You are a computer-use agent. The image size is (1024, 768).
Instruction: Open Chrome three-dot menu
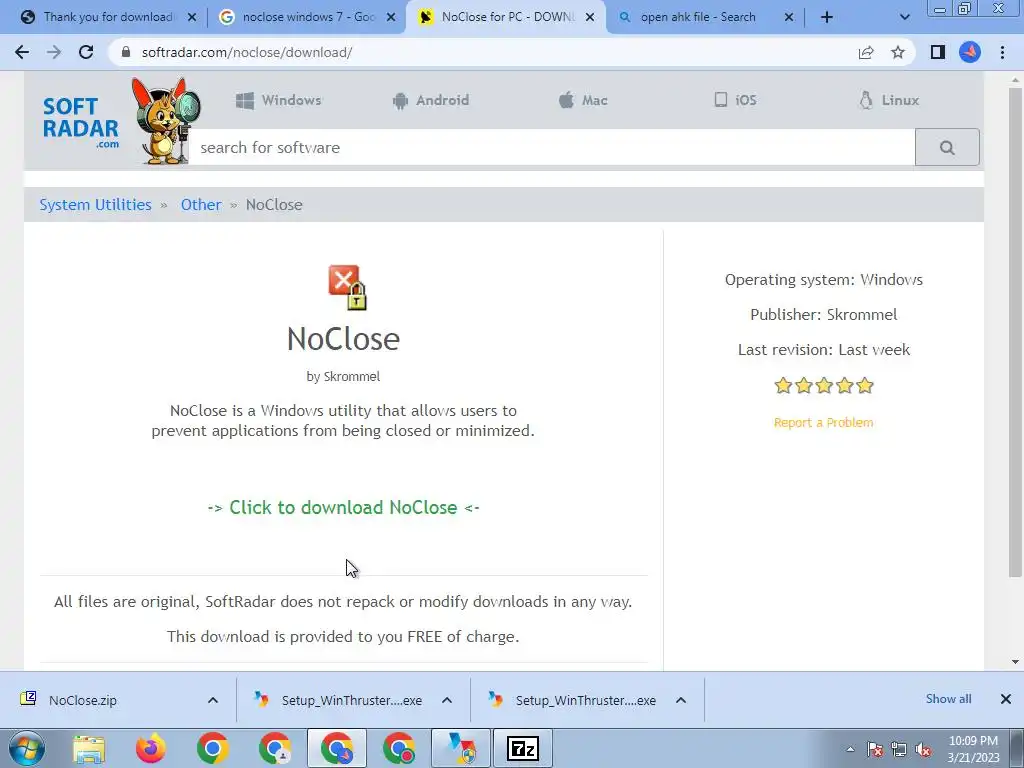[1002, 52]
